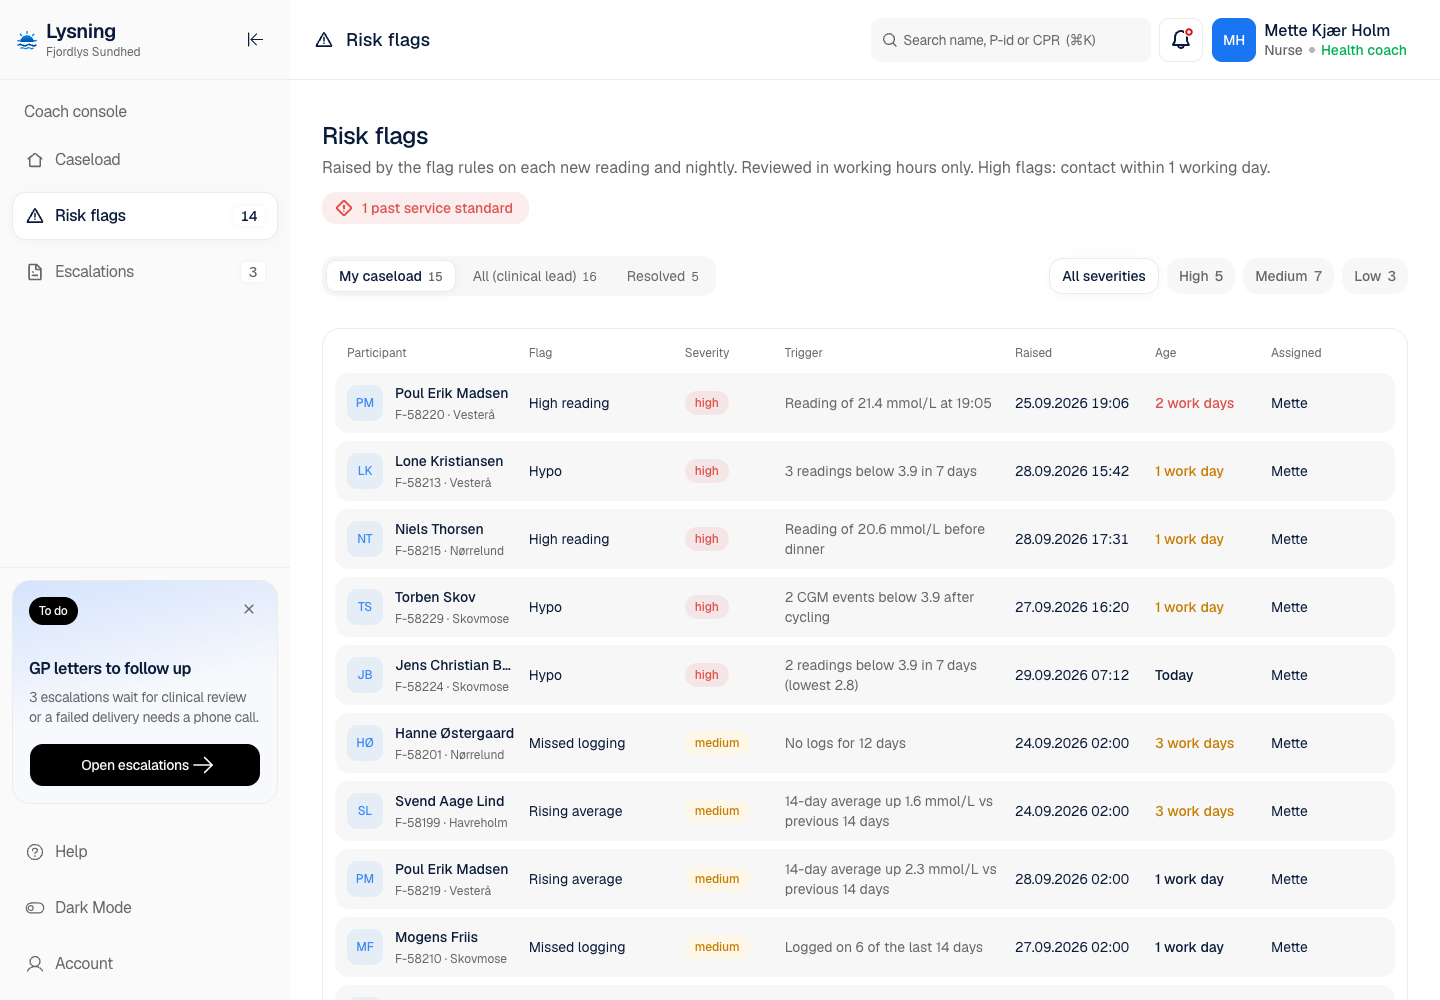This screenshot has width=1440, height=1000.
Task: Click the TS avatar of Torben Skov
Action: [365, 607]
